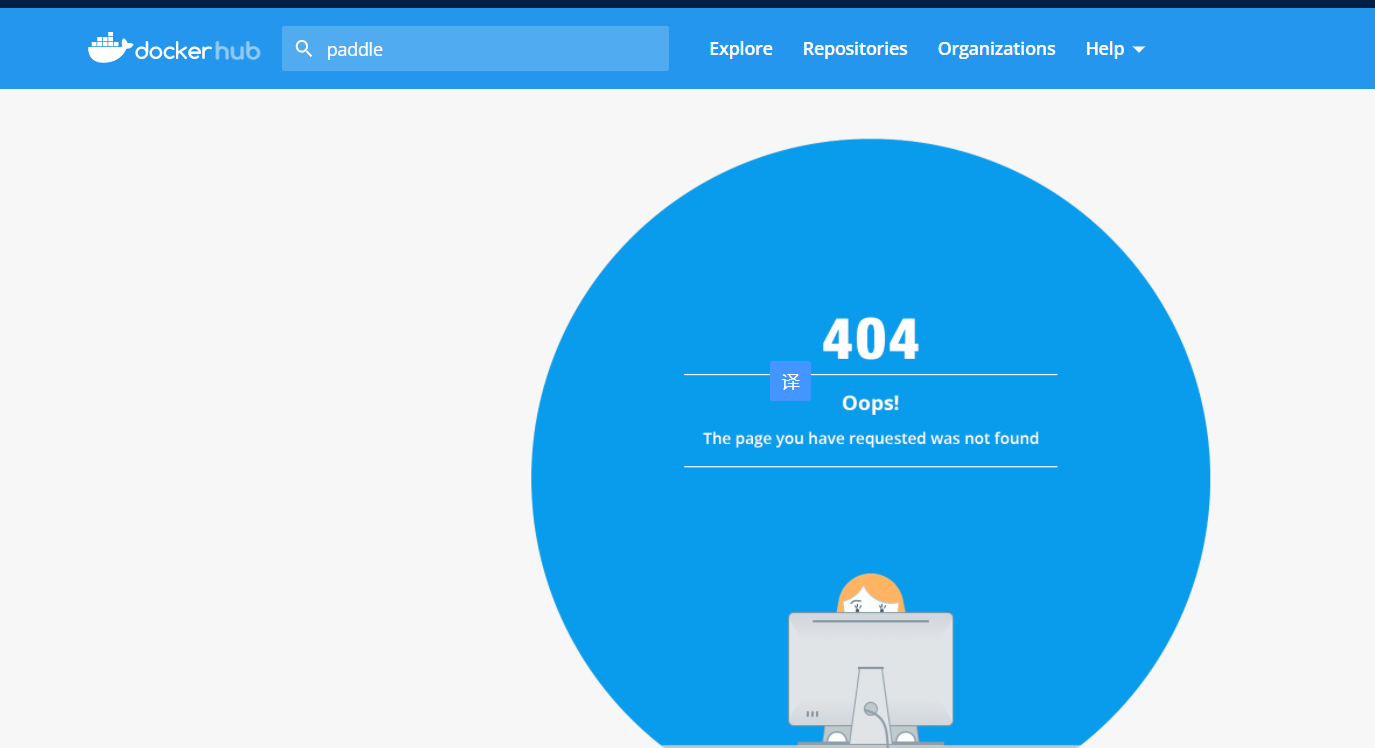This screenshot has width=1375, height=748.
Task: Go to the Organizations page
Action: point(996,48)
